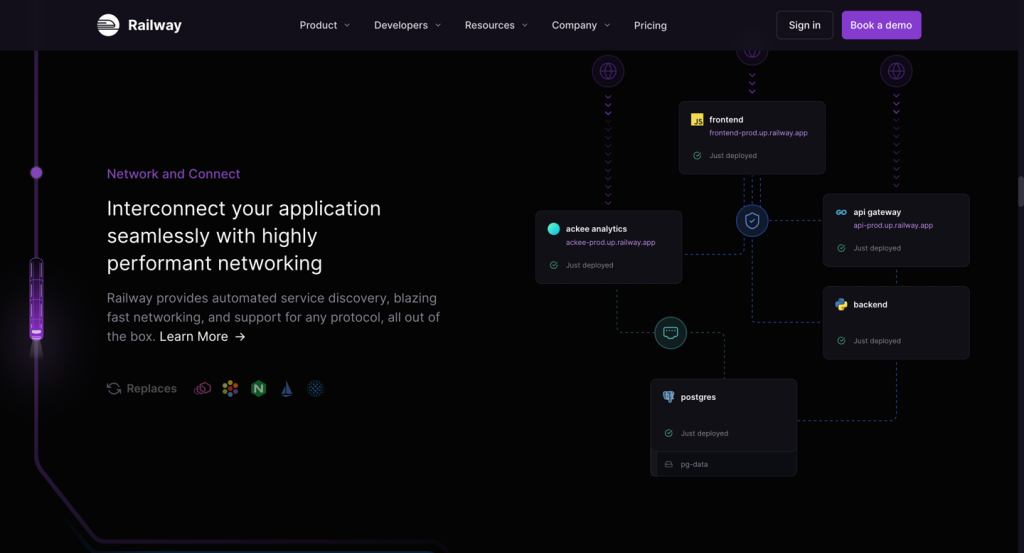Image resolution: width=1024 pixels, height=553 pixels.
Task: Click the postgres elephant icon
Action: pos(668,397)
